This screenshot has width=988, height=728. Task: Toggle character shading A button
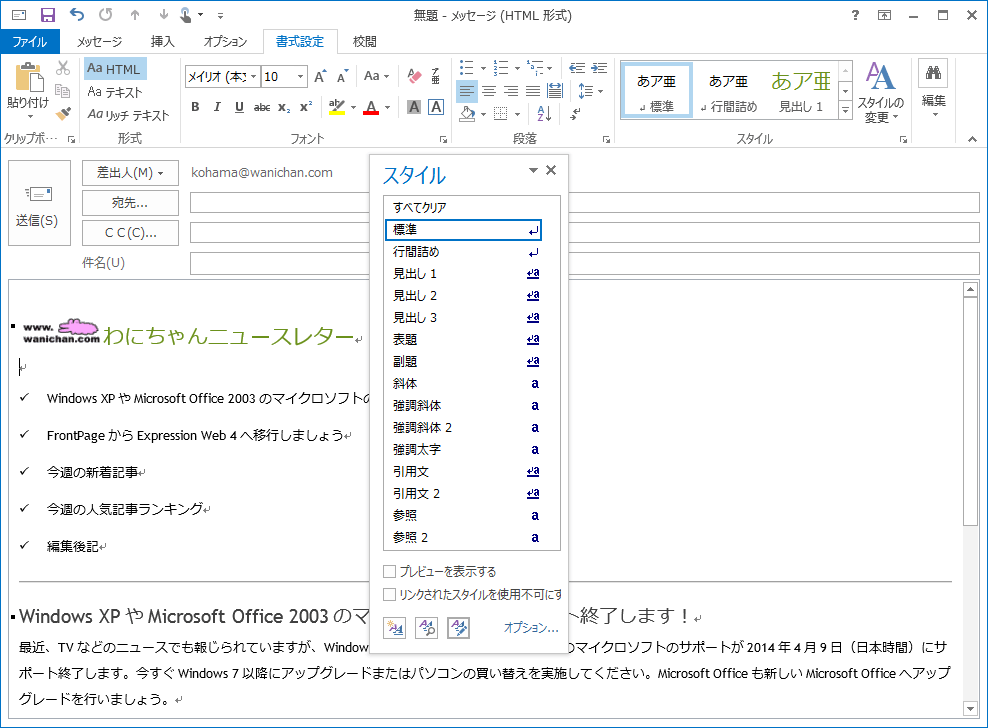point(413,107)
